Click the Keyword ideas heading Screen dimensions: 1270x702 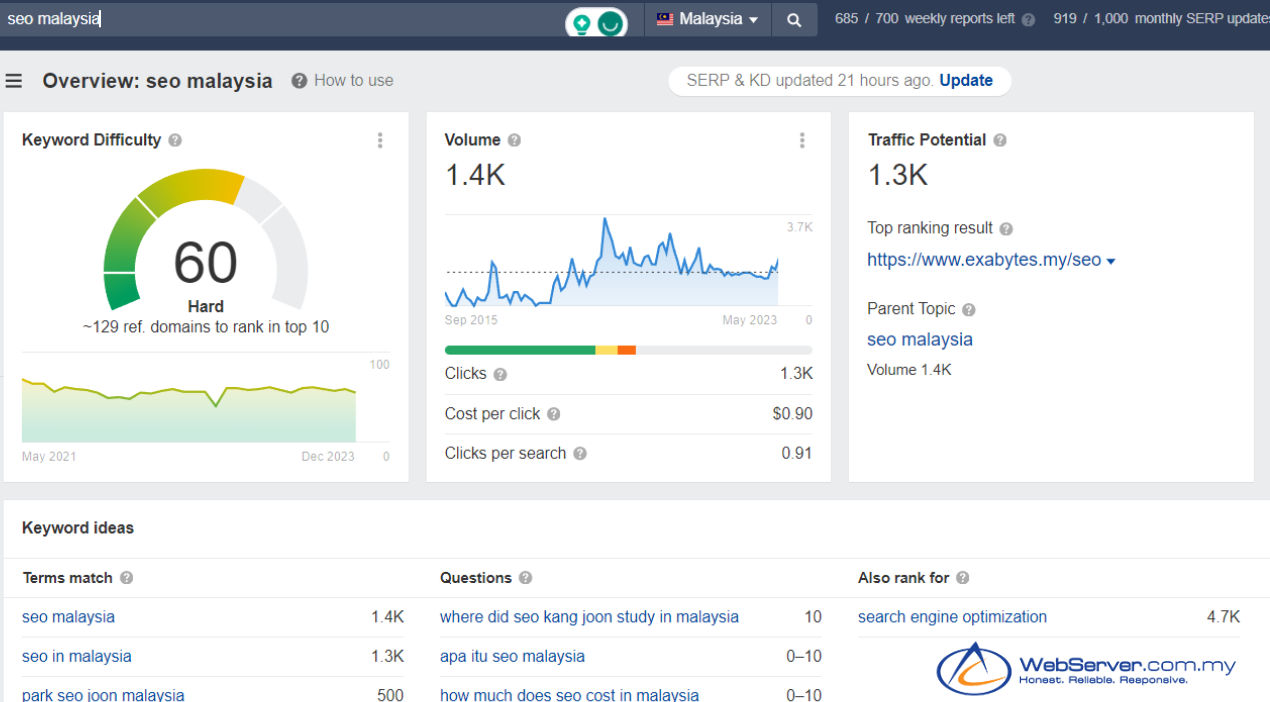[x=78, y=528]
